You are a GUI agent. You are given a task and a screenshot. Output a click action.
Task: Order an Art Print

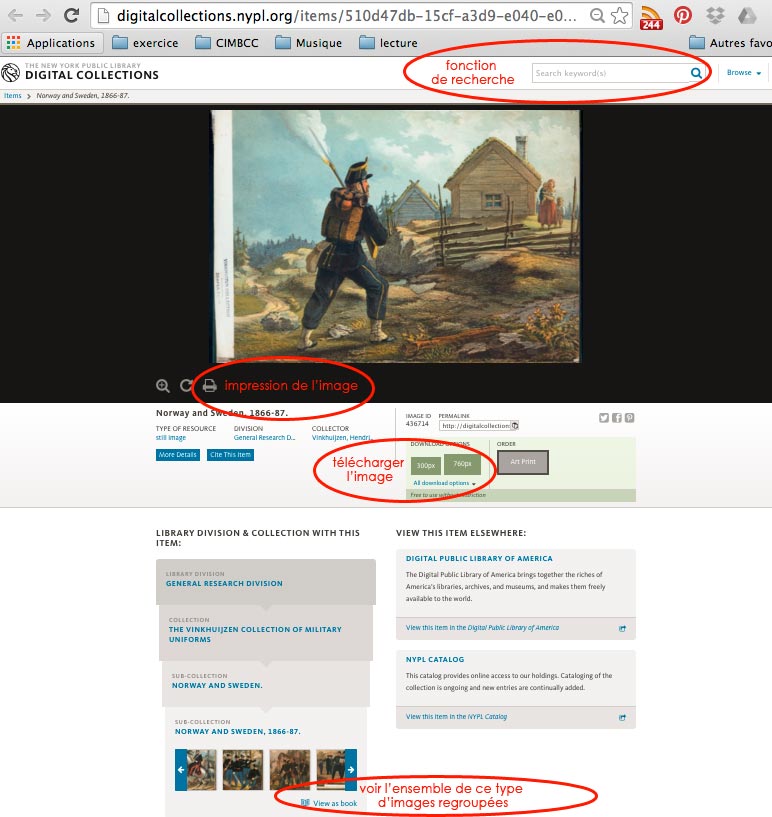click(x=522, y=462)
